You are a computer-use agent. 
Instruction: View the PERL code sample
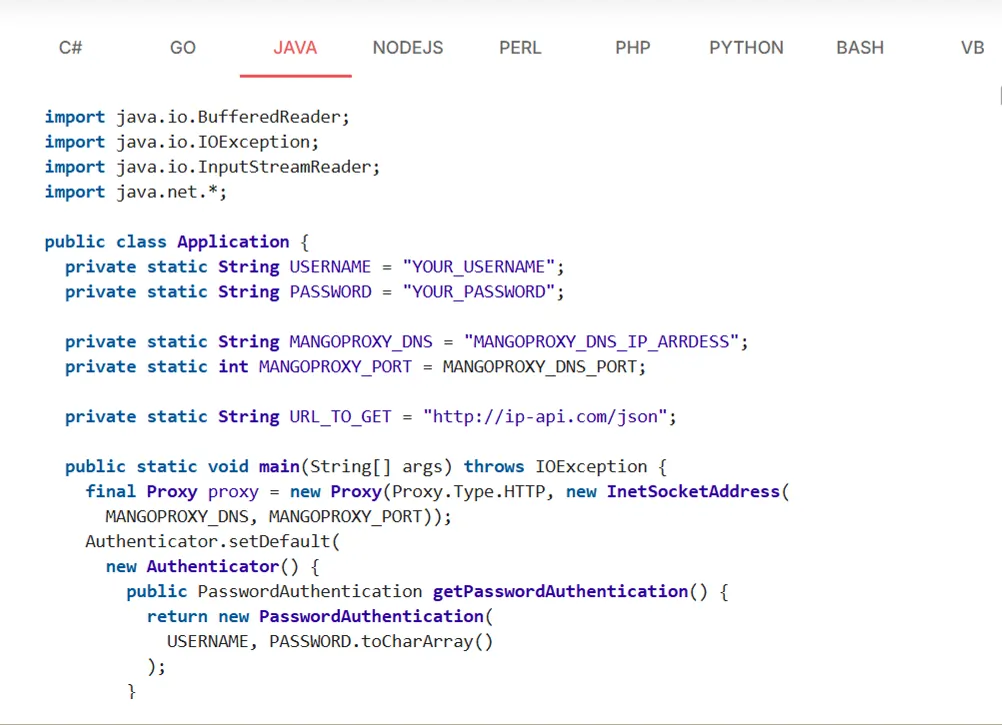[519, 47]
